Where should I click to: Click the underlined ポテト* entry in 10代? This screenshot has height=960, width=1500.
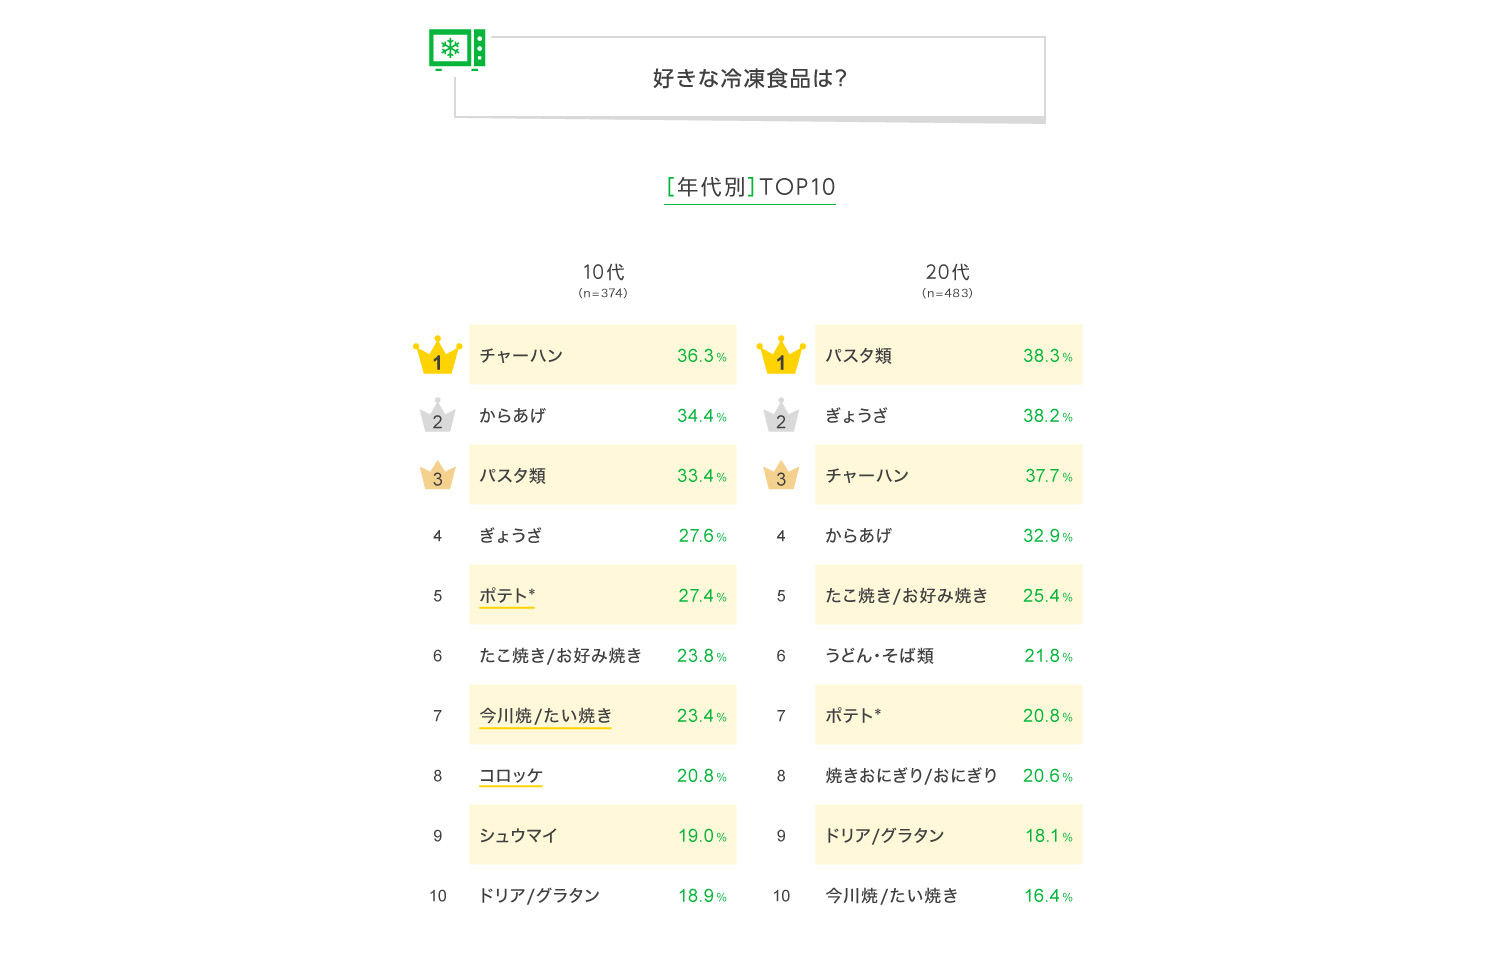[507, 596]
